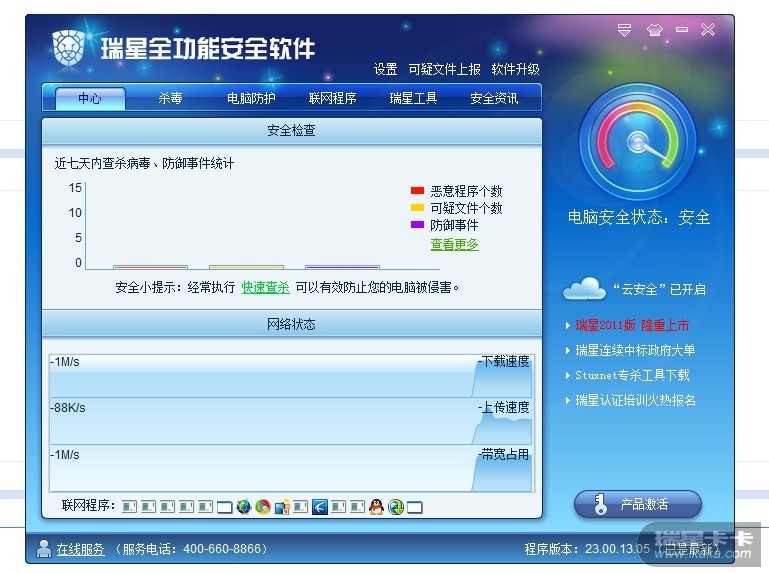Open news 瑞星连续中标政府大单
Screen dimensions: 769x573
[x=635, y=350]
